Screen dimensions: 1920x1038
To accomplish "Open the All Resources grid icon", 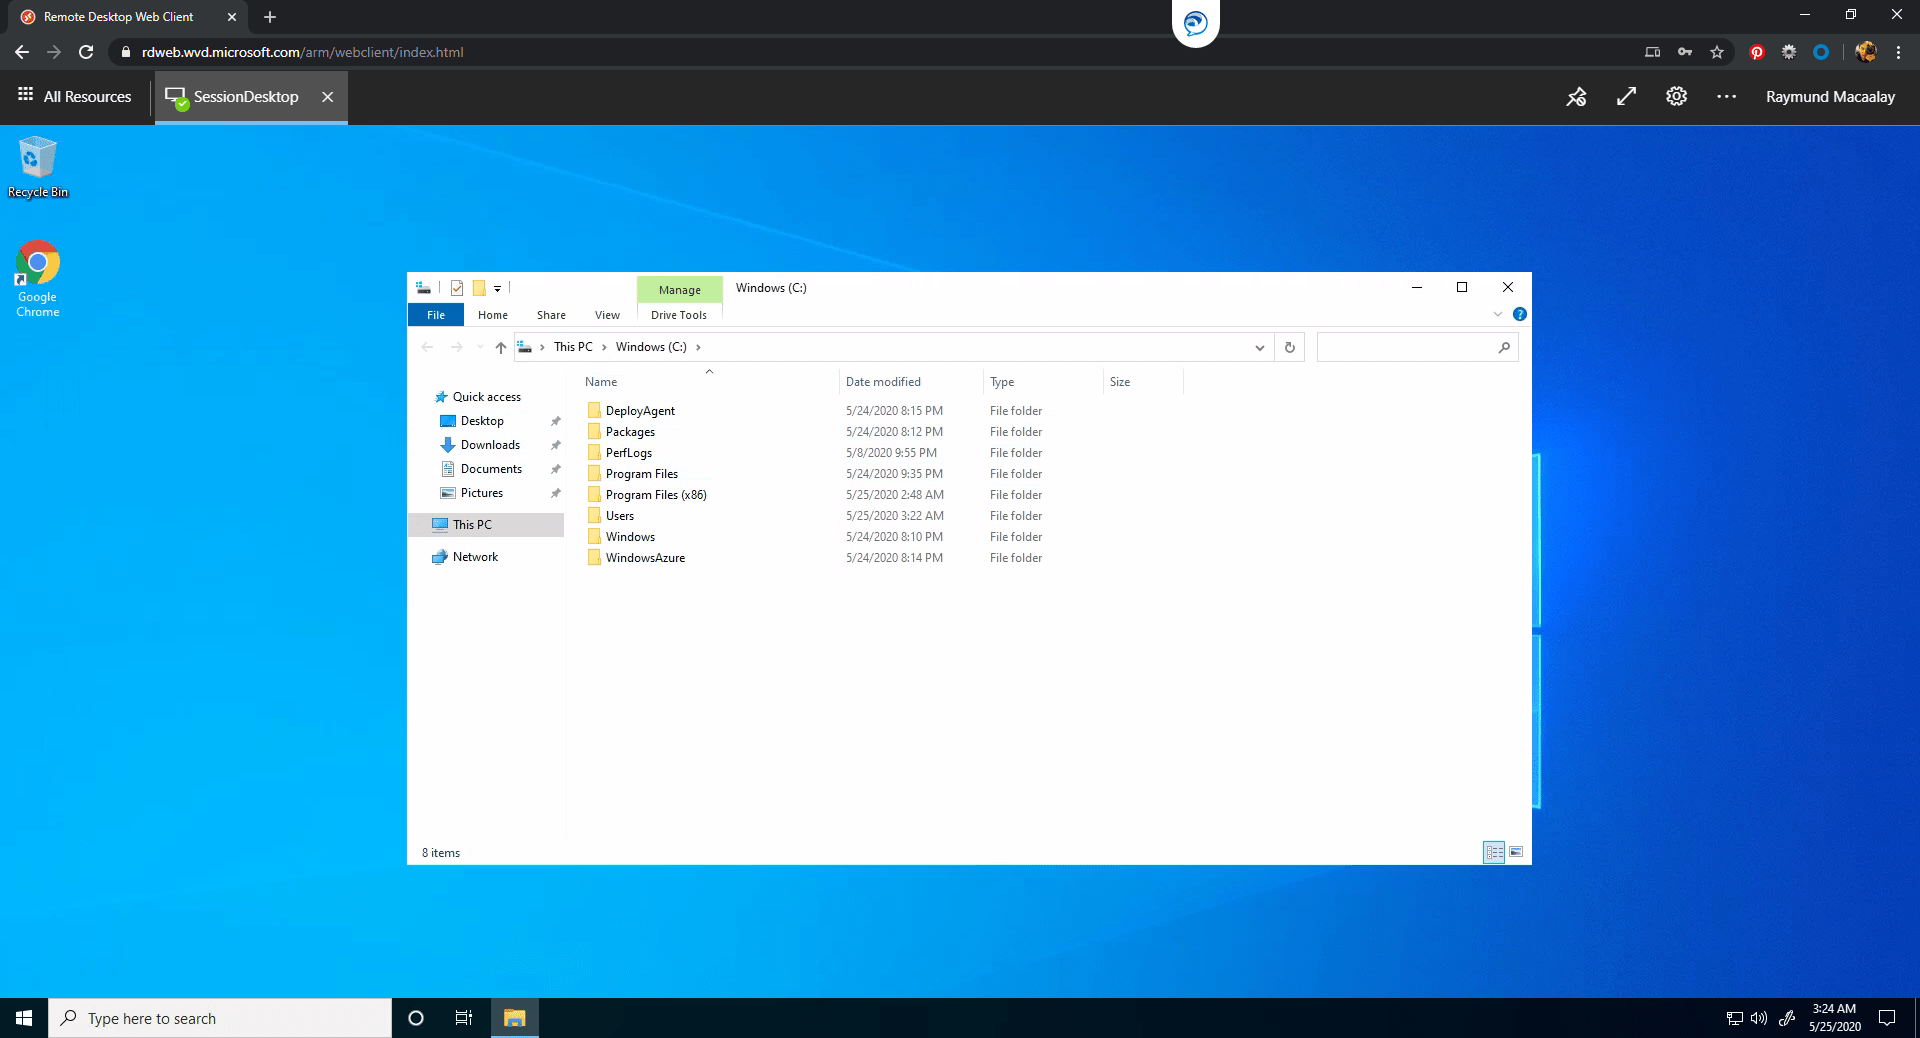I will (23, 96).
